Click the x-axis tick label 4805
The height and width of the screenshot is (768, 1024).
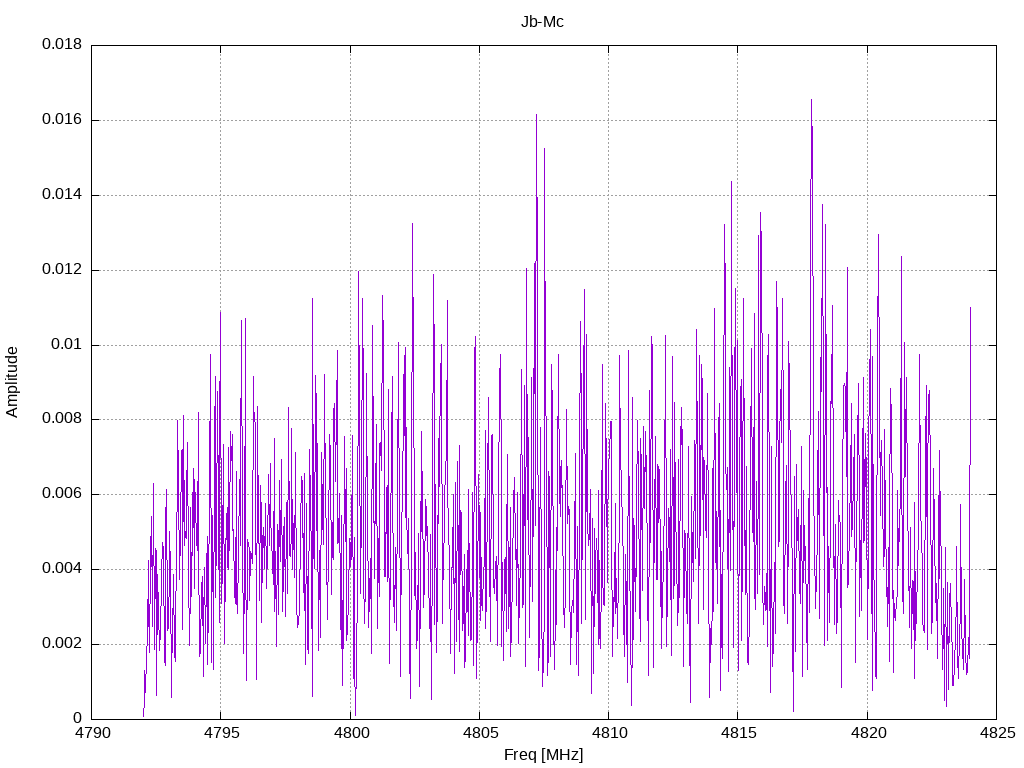point(479,733)
